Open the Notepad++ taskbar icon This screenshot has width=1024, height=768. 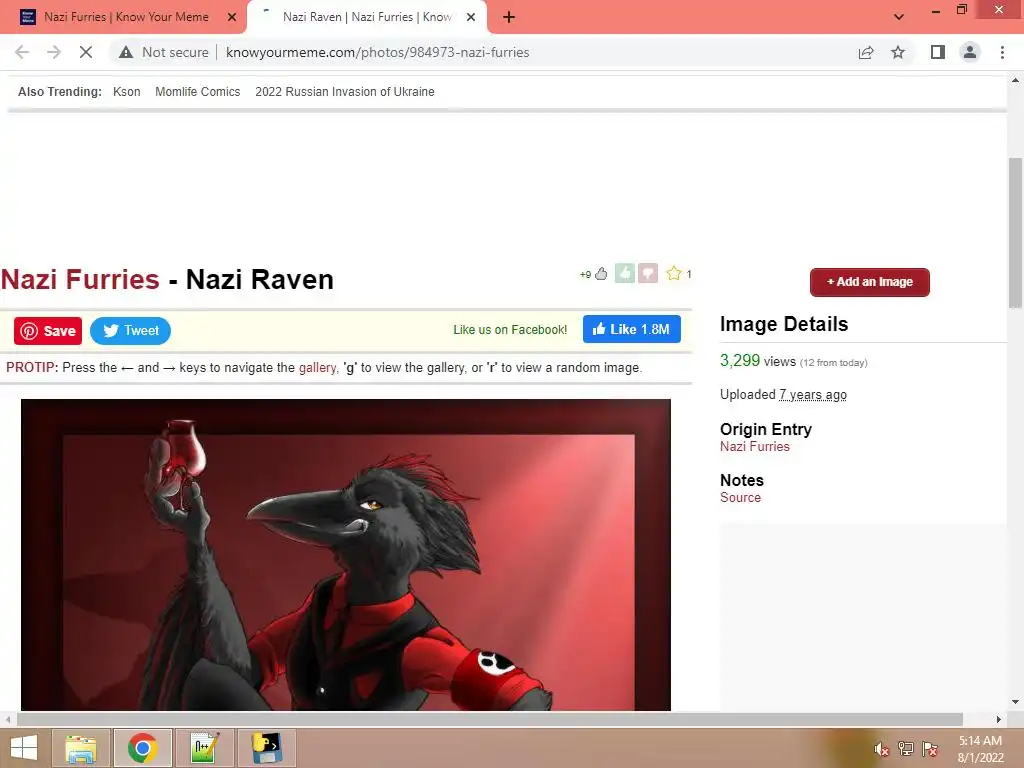pos(204,748)
